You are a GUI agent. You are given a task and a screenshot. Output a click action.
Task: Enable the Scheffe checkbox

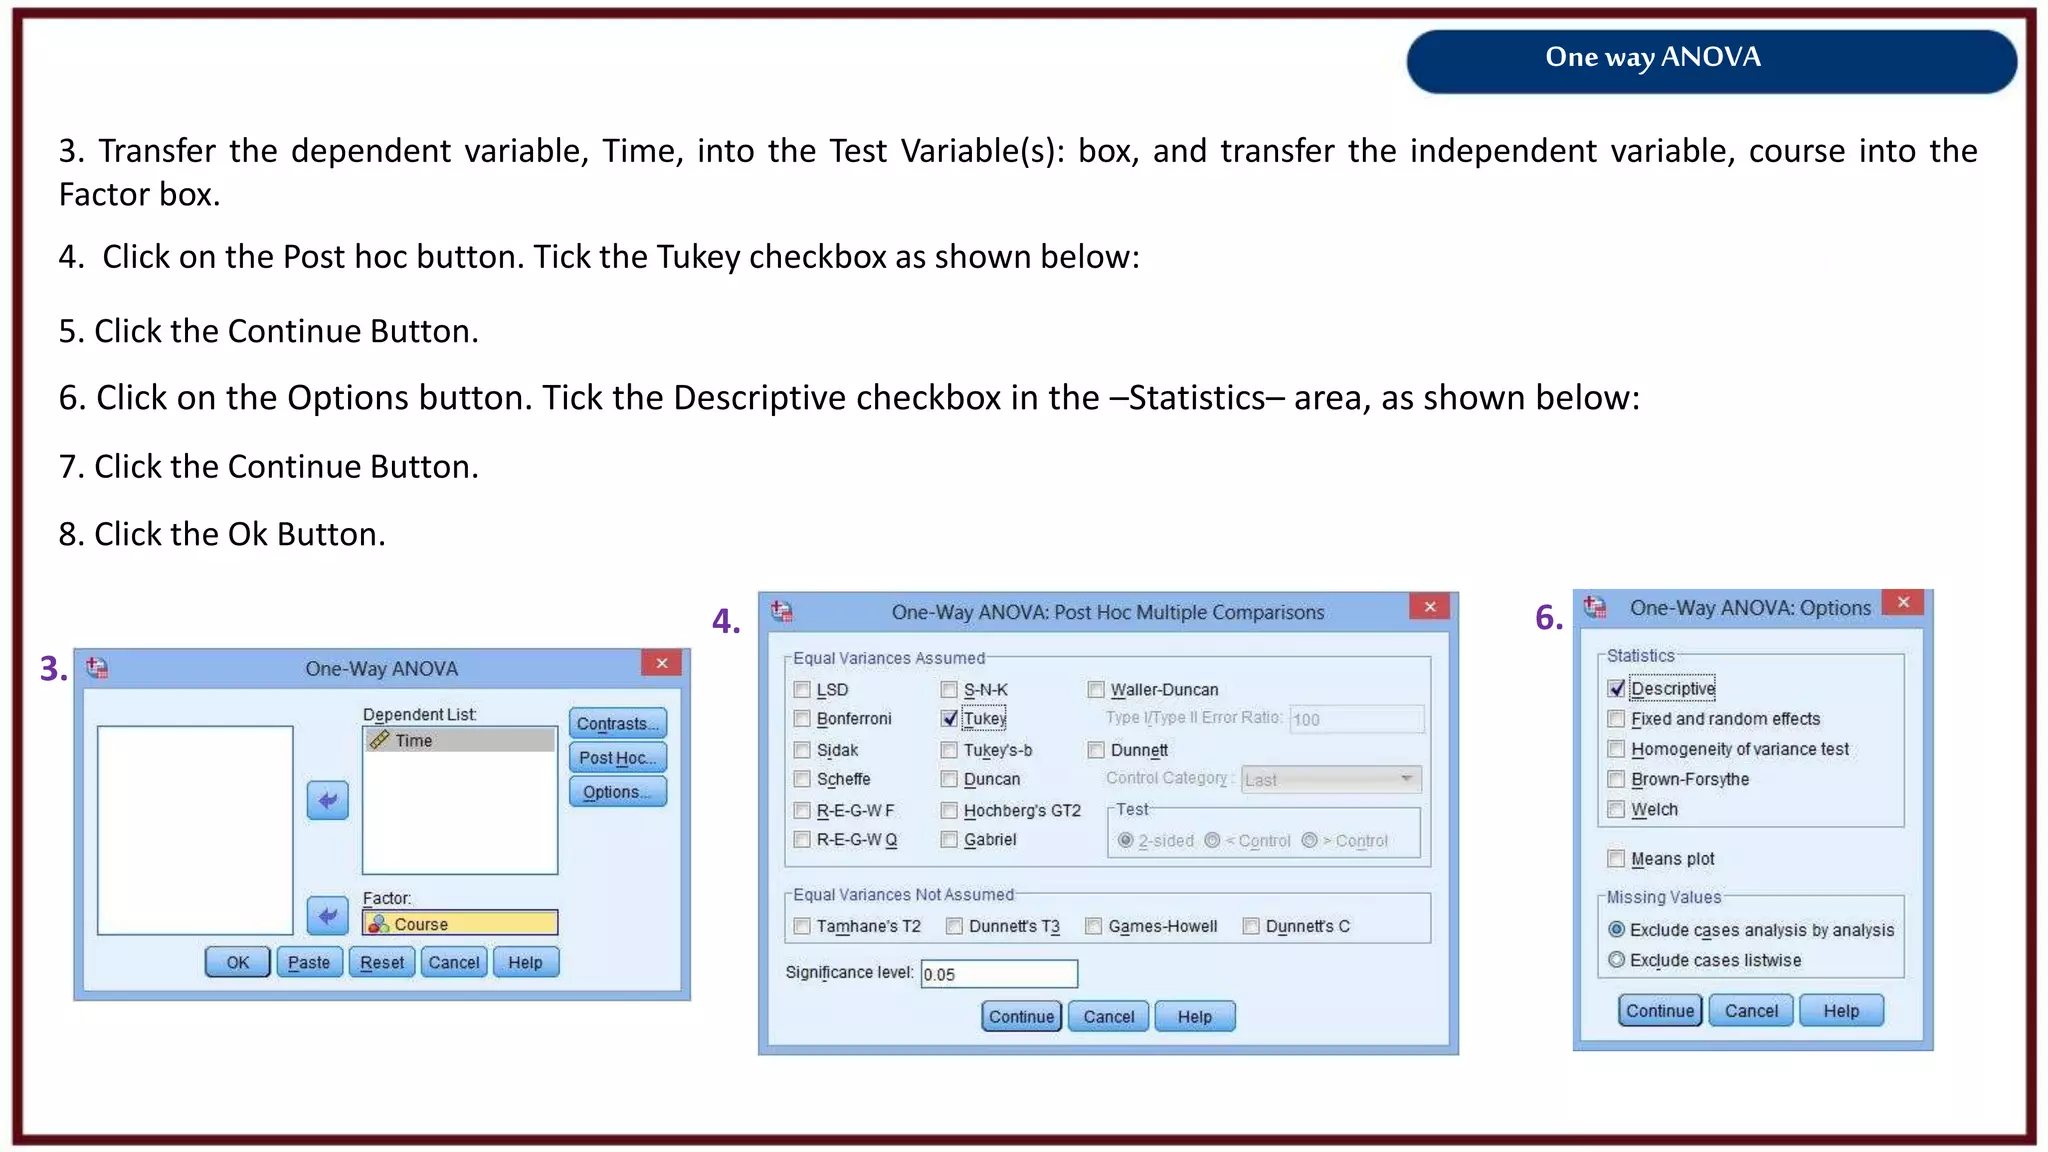802,778
